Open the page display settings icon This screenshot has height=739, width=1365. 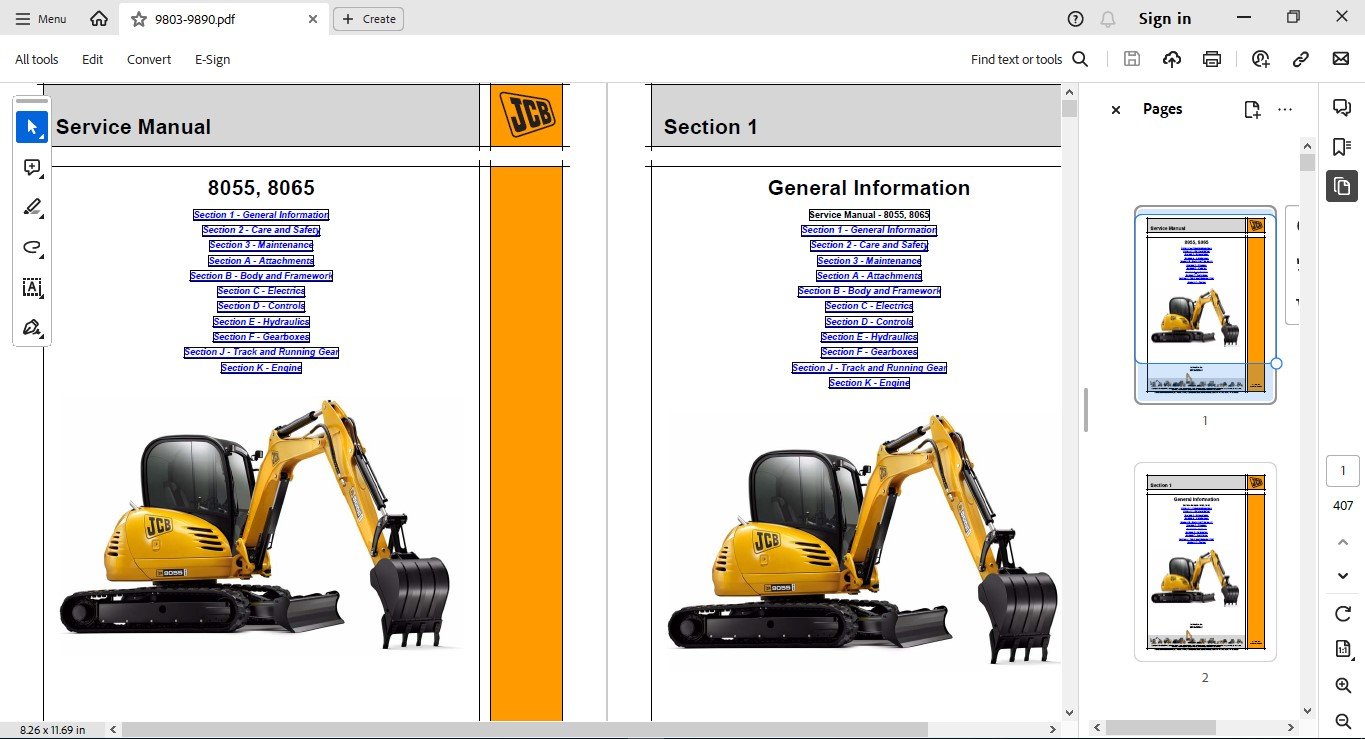pyautogui.click(x=1343, y=649)
